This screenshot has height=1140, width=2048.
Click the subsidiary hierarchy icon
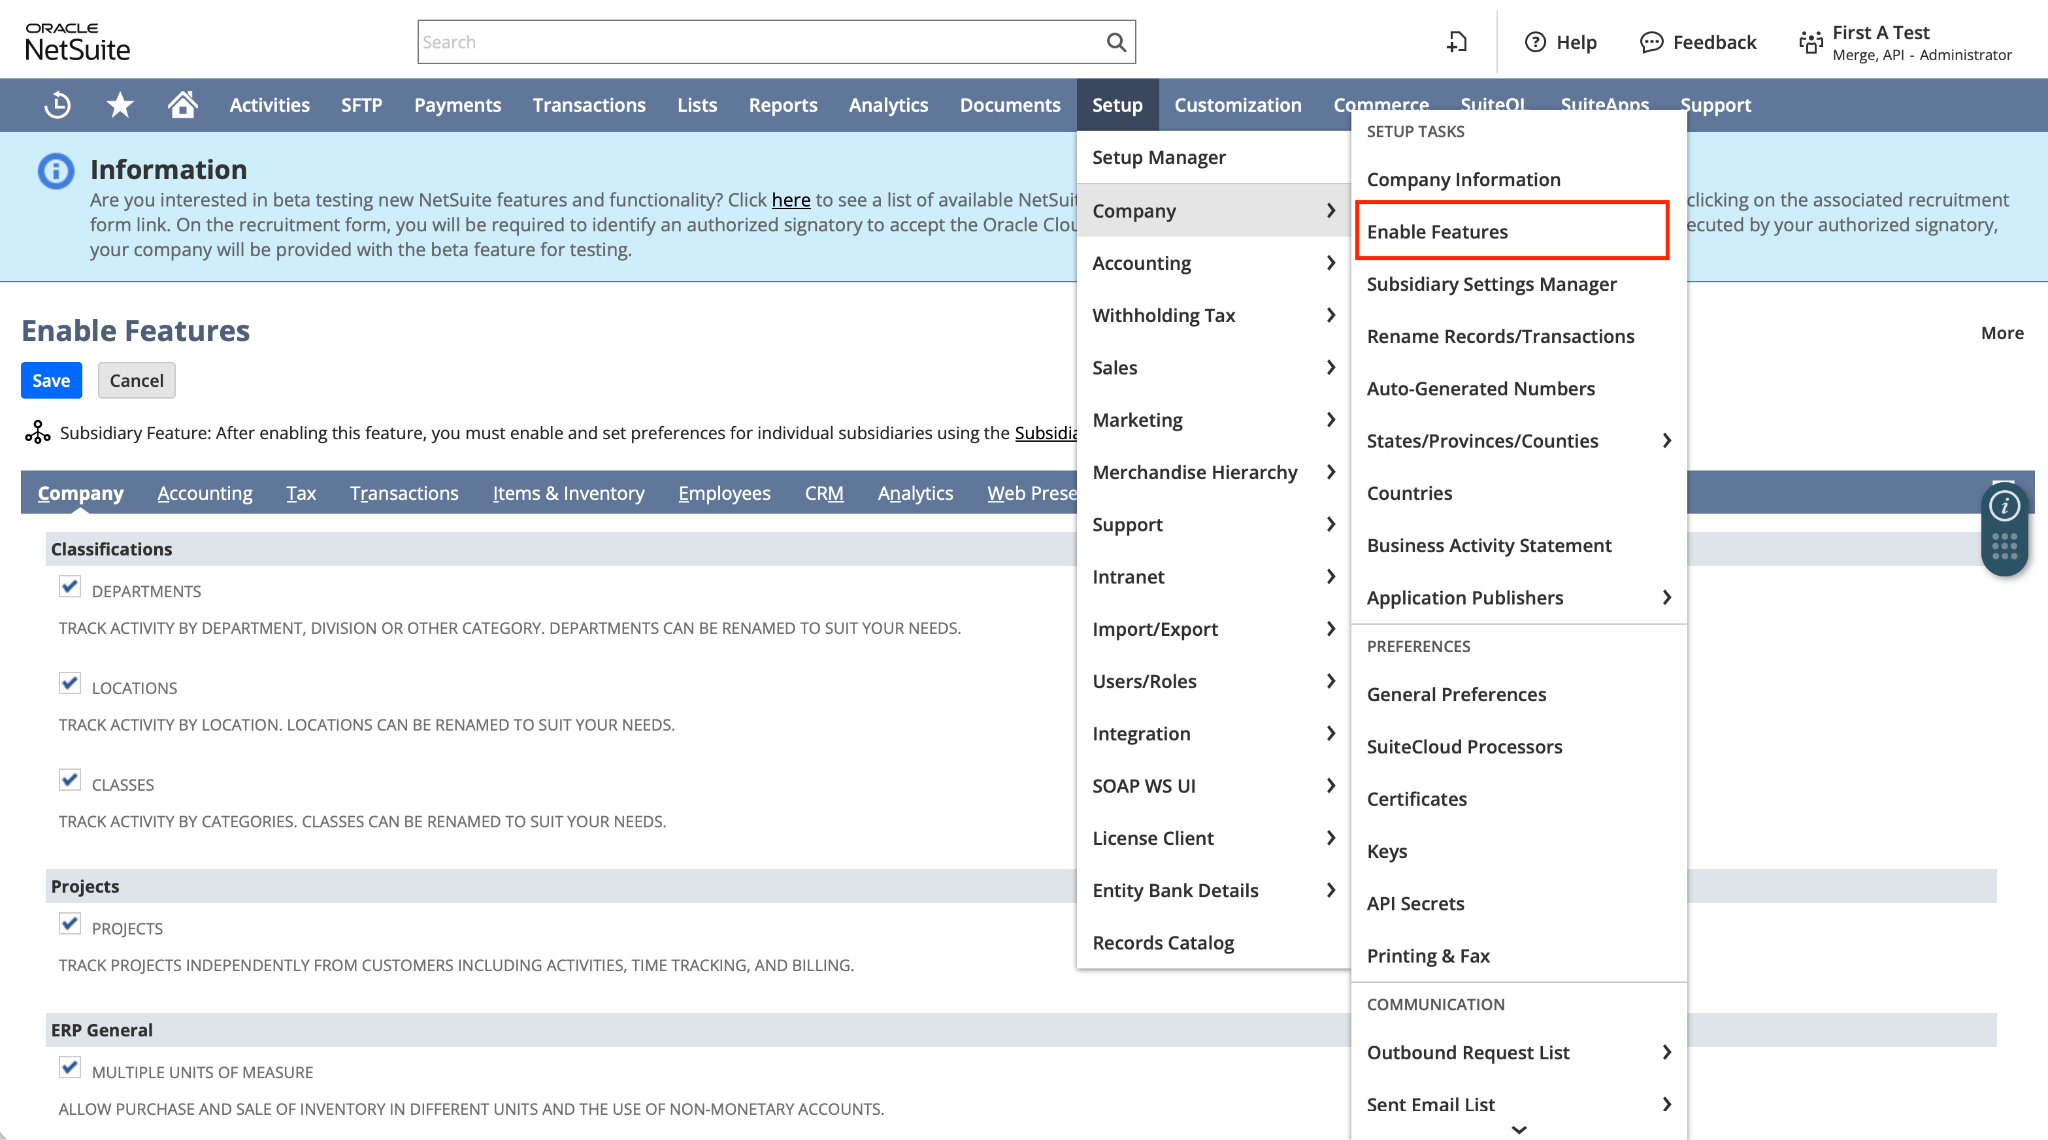pyautogui.click(x=37, y=432)
